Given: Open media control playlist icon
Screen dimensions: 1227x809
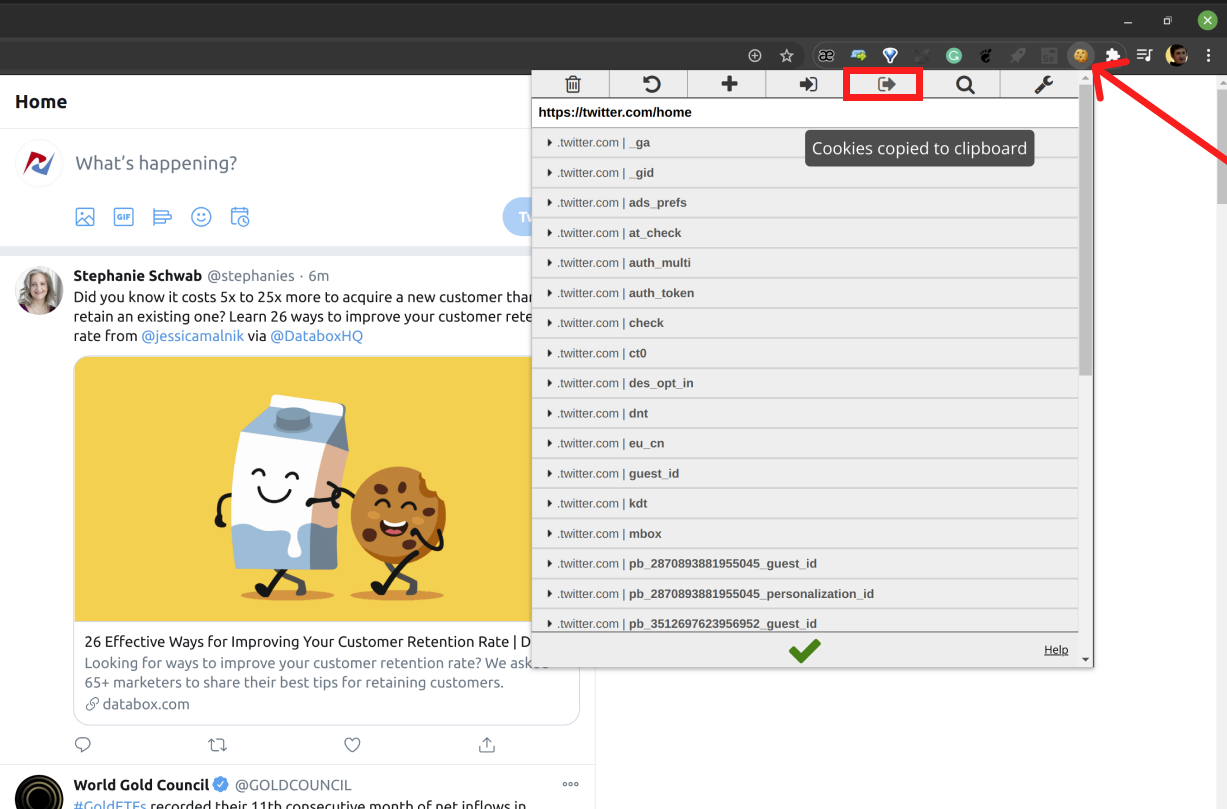Looking at the screenshot, I should 1145,56.
